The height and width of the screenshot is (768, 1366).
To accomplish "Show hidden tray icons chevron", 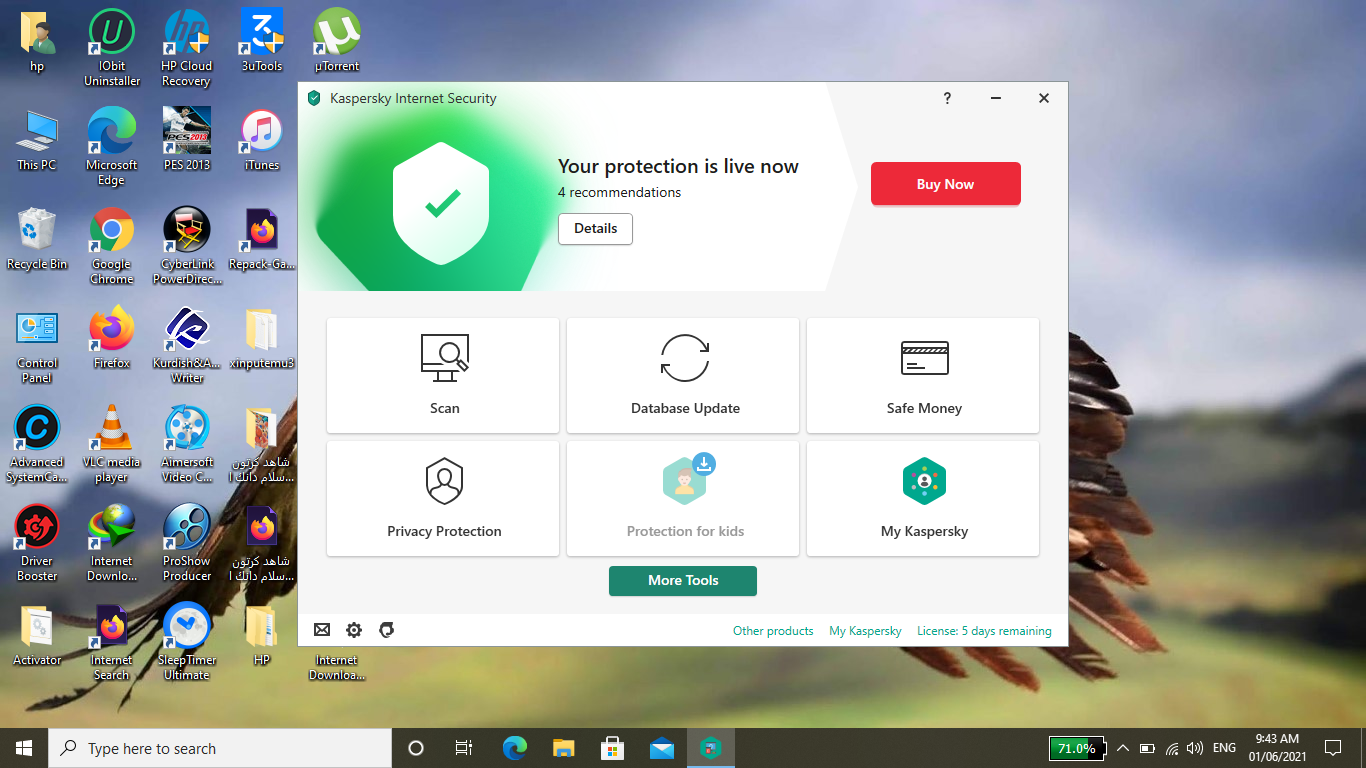I will 1122,748.
